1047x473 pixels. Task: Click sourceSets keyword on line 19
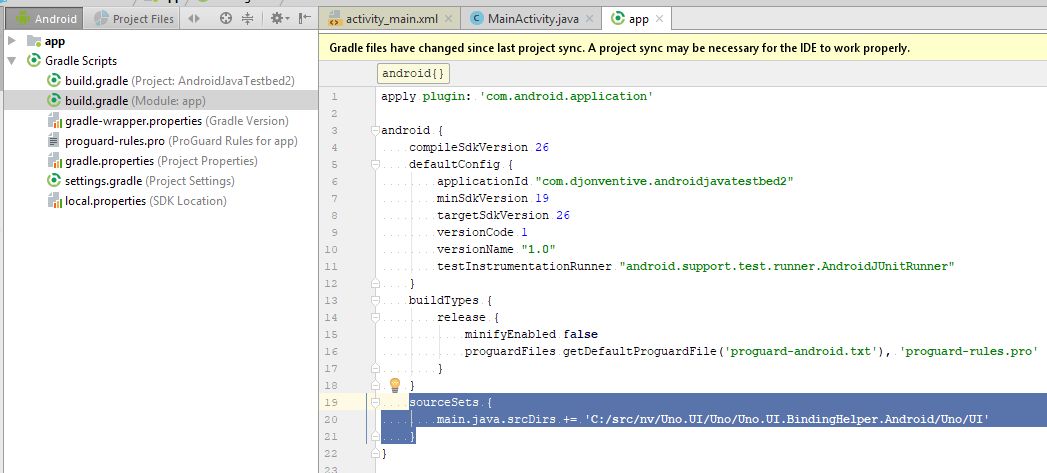coord(443,403)
